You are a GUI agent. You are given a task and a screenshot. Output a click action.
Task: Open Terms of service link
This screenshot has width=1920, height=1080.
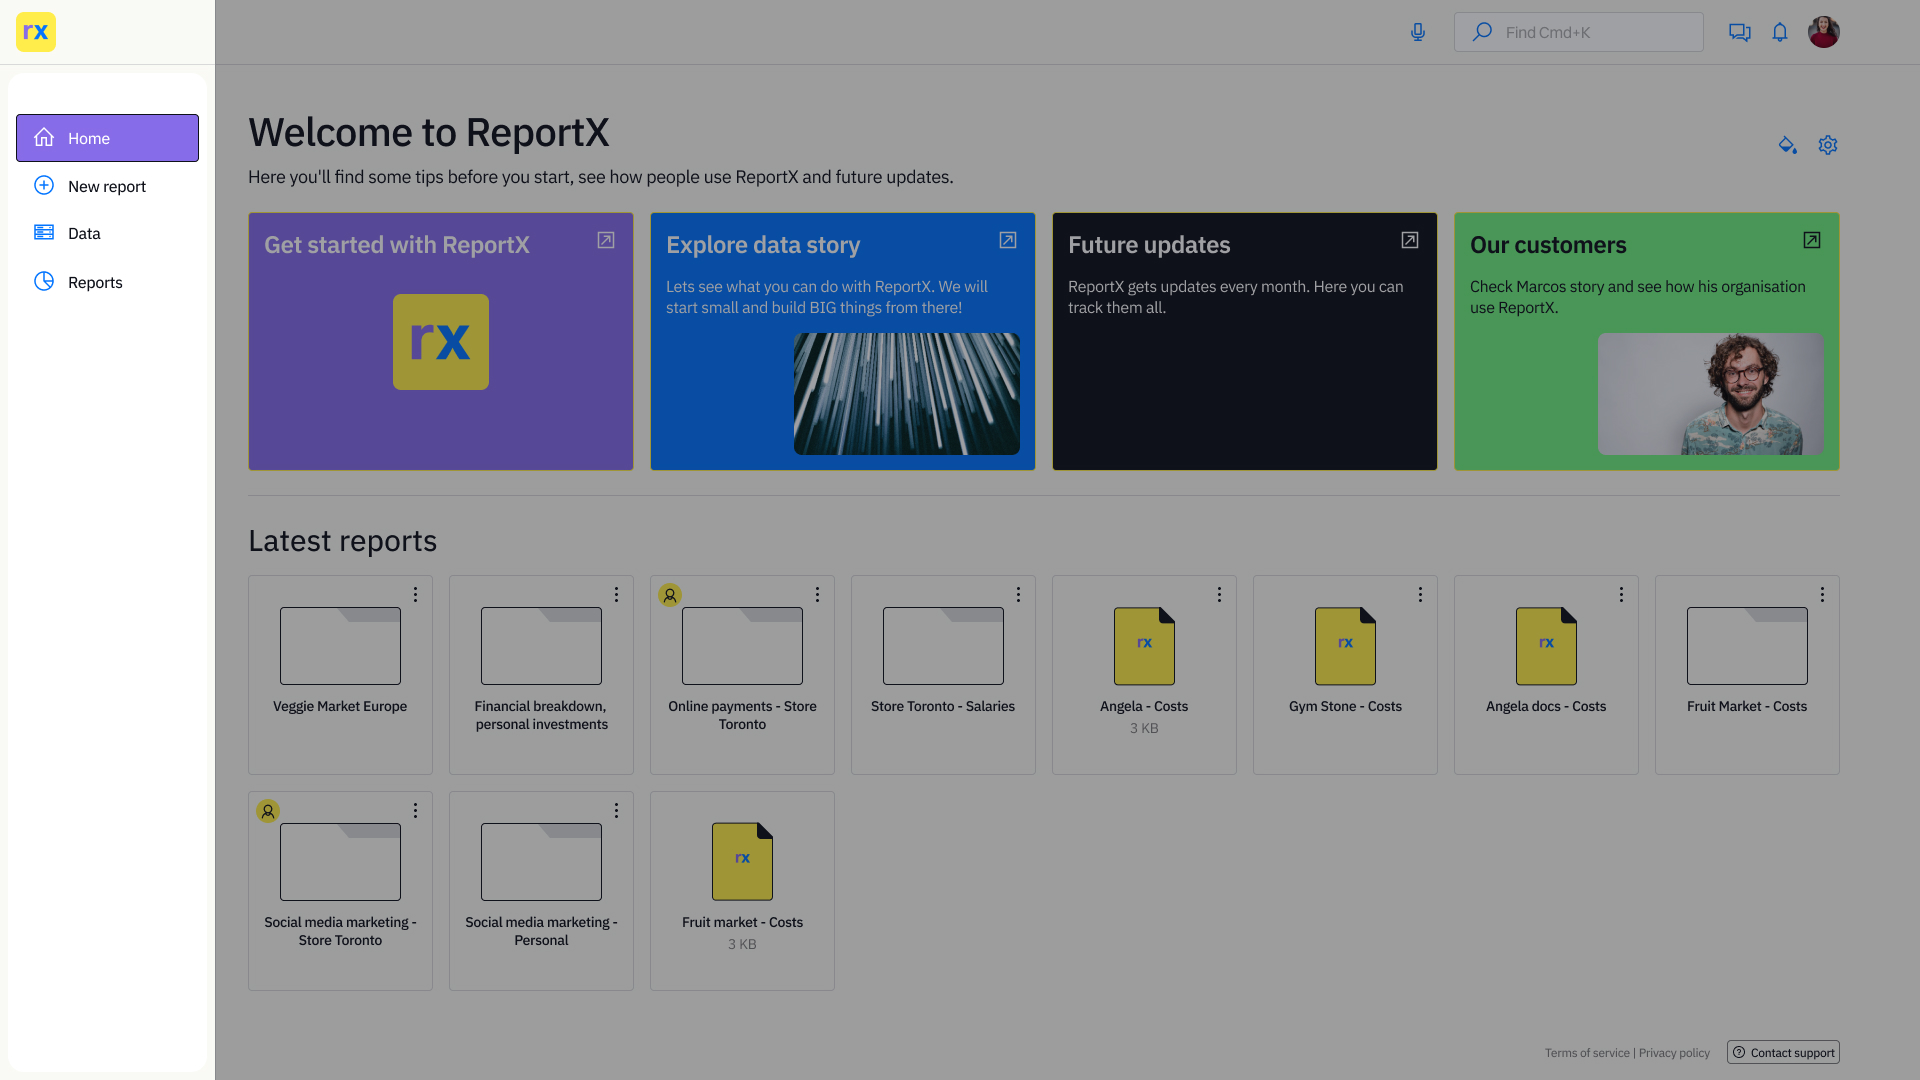tap(1587, 1053)
